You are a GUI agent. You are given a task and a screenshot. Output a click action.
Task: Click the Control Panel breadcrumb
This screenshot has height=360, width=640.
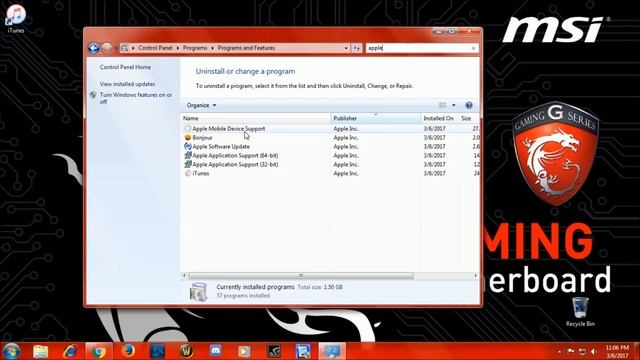coord(155,48)
